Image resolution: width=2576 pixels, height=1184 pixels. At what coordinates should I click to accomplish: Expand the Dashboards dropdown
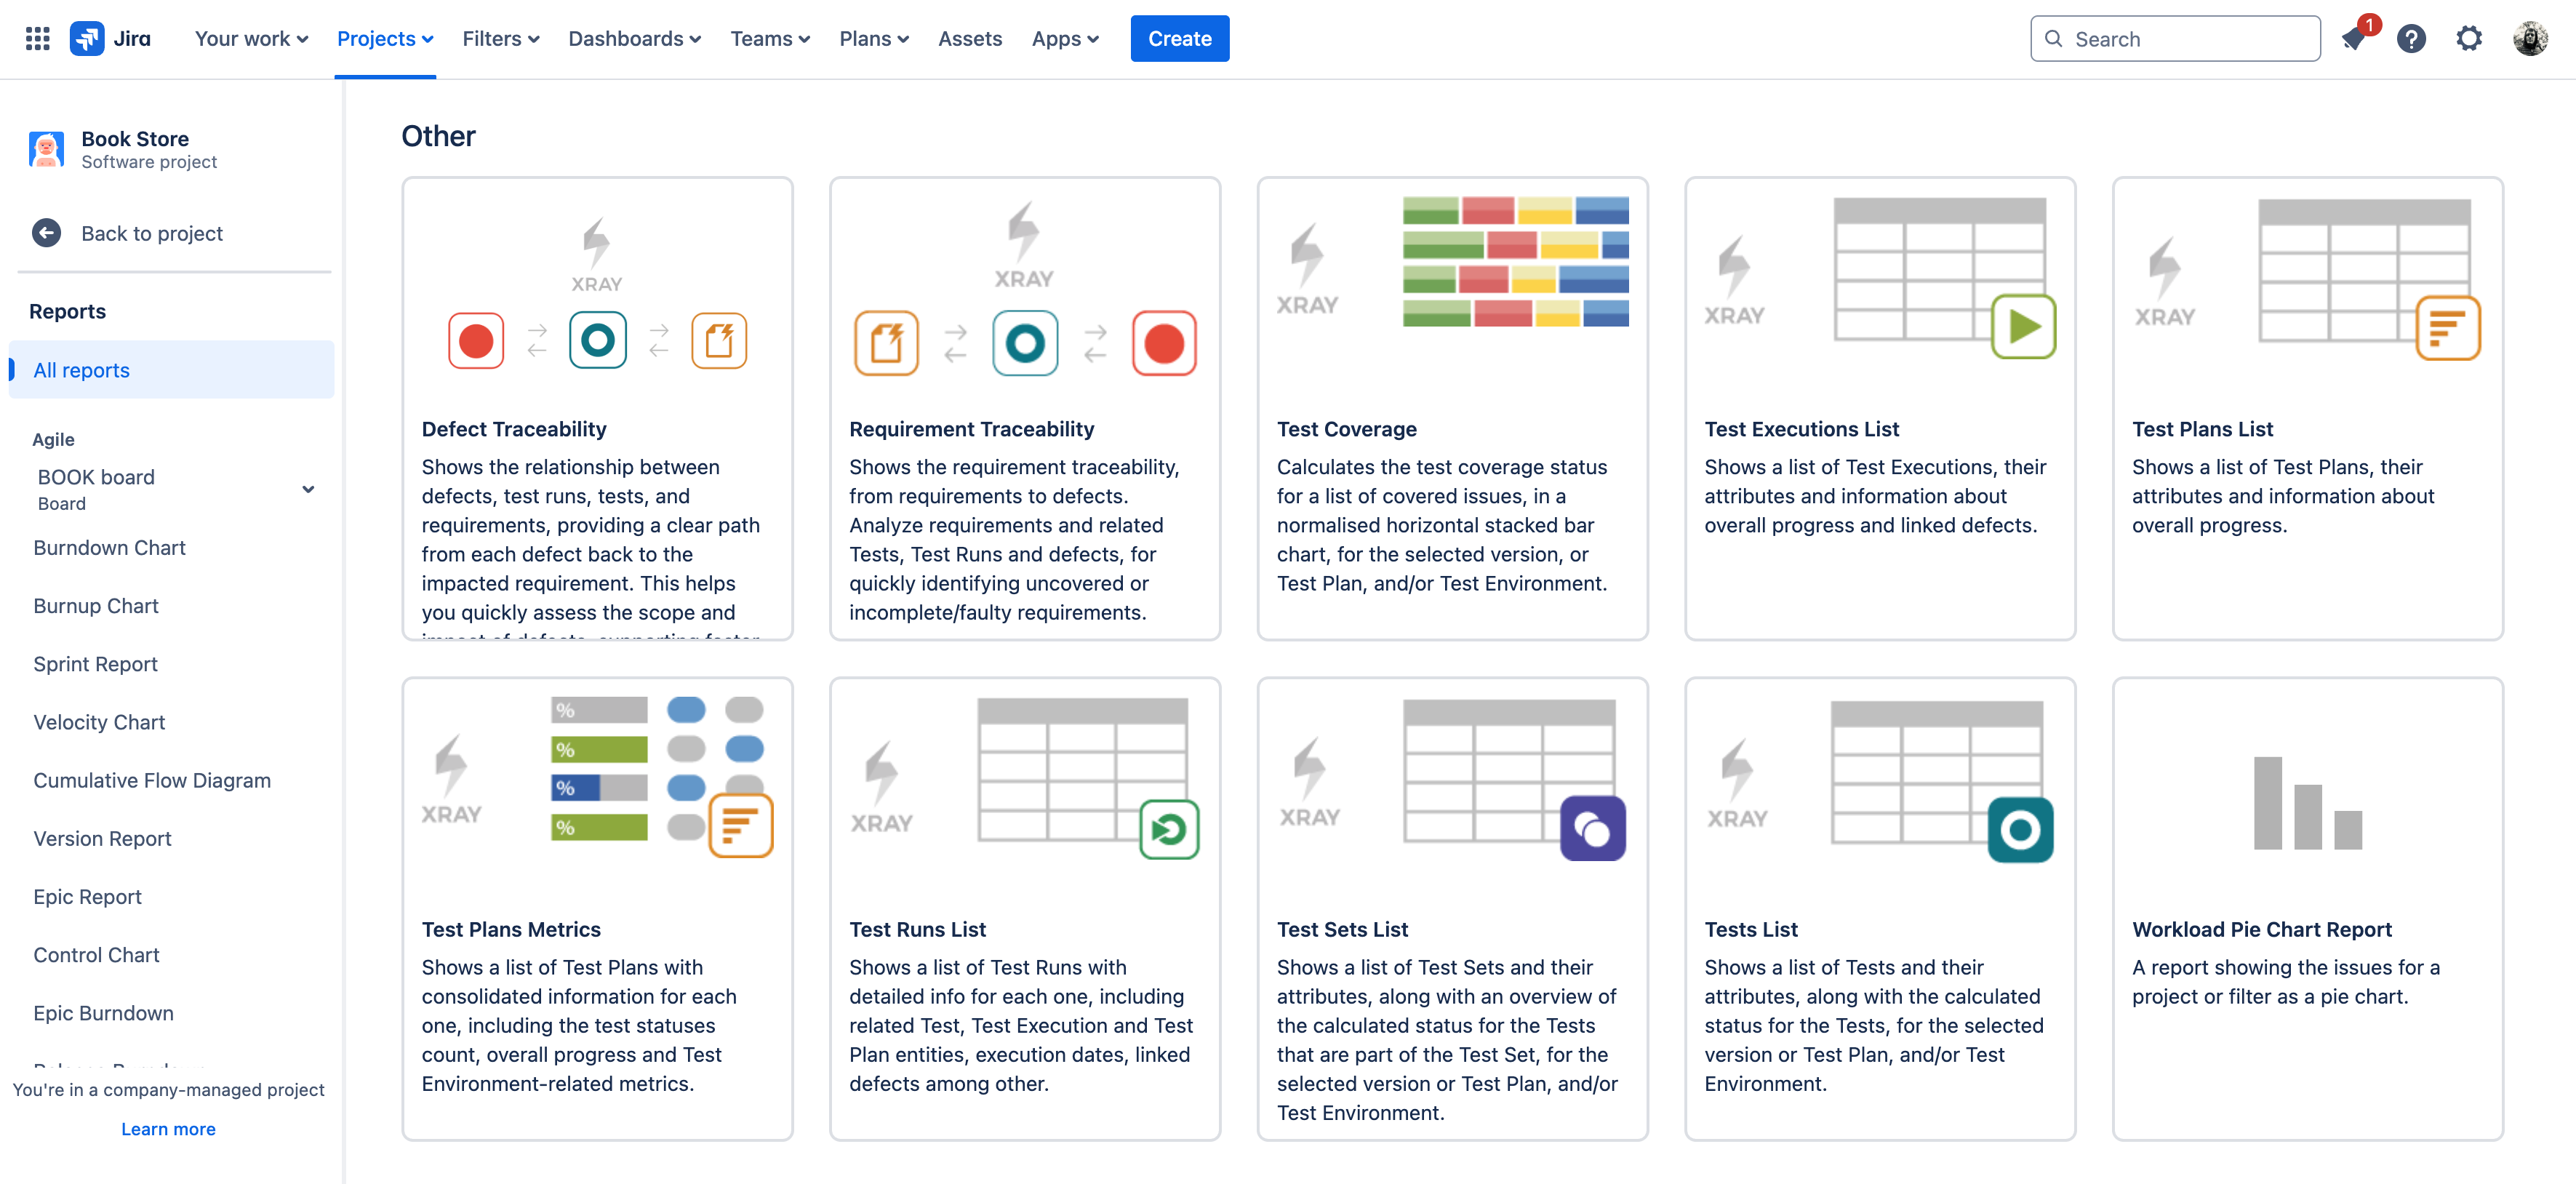634,38
